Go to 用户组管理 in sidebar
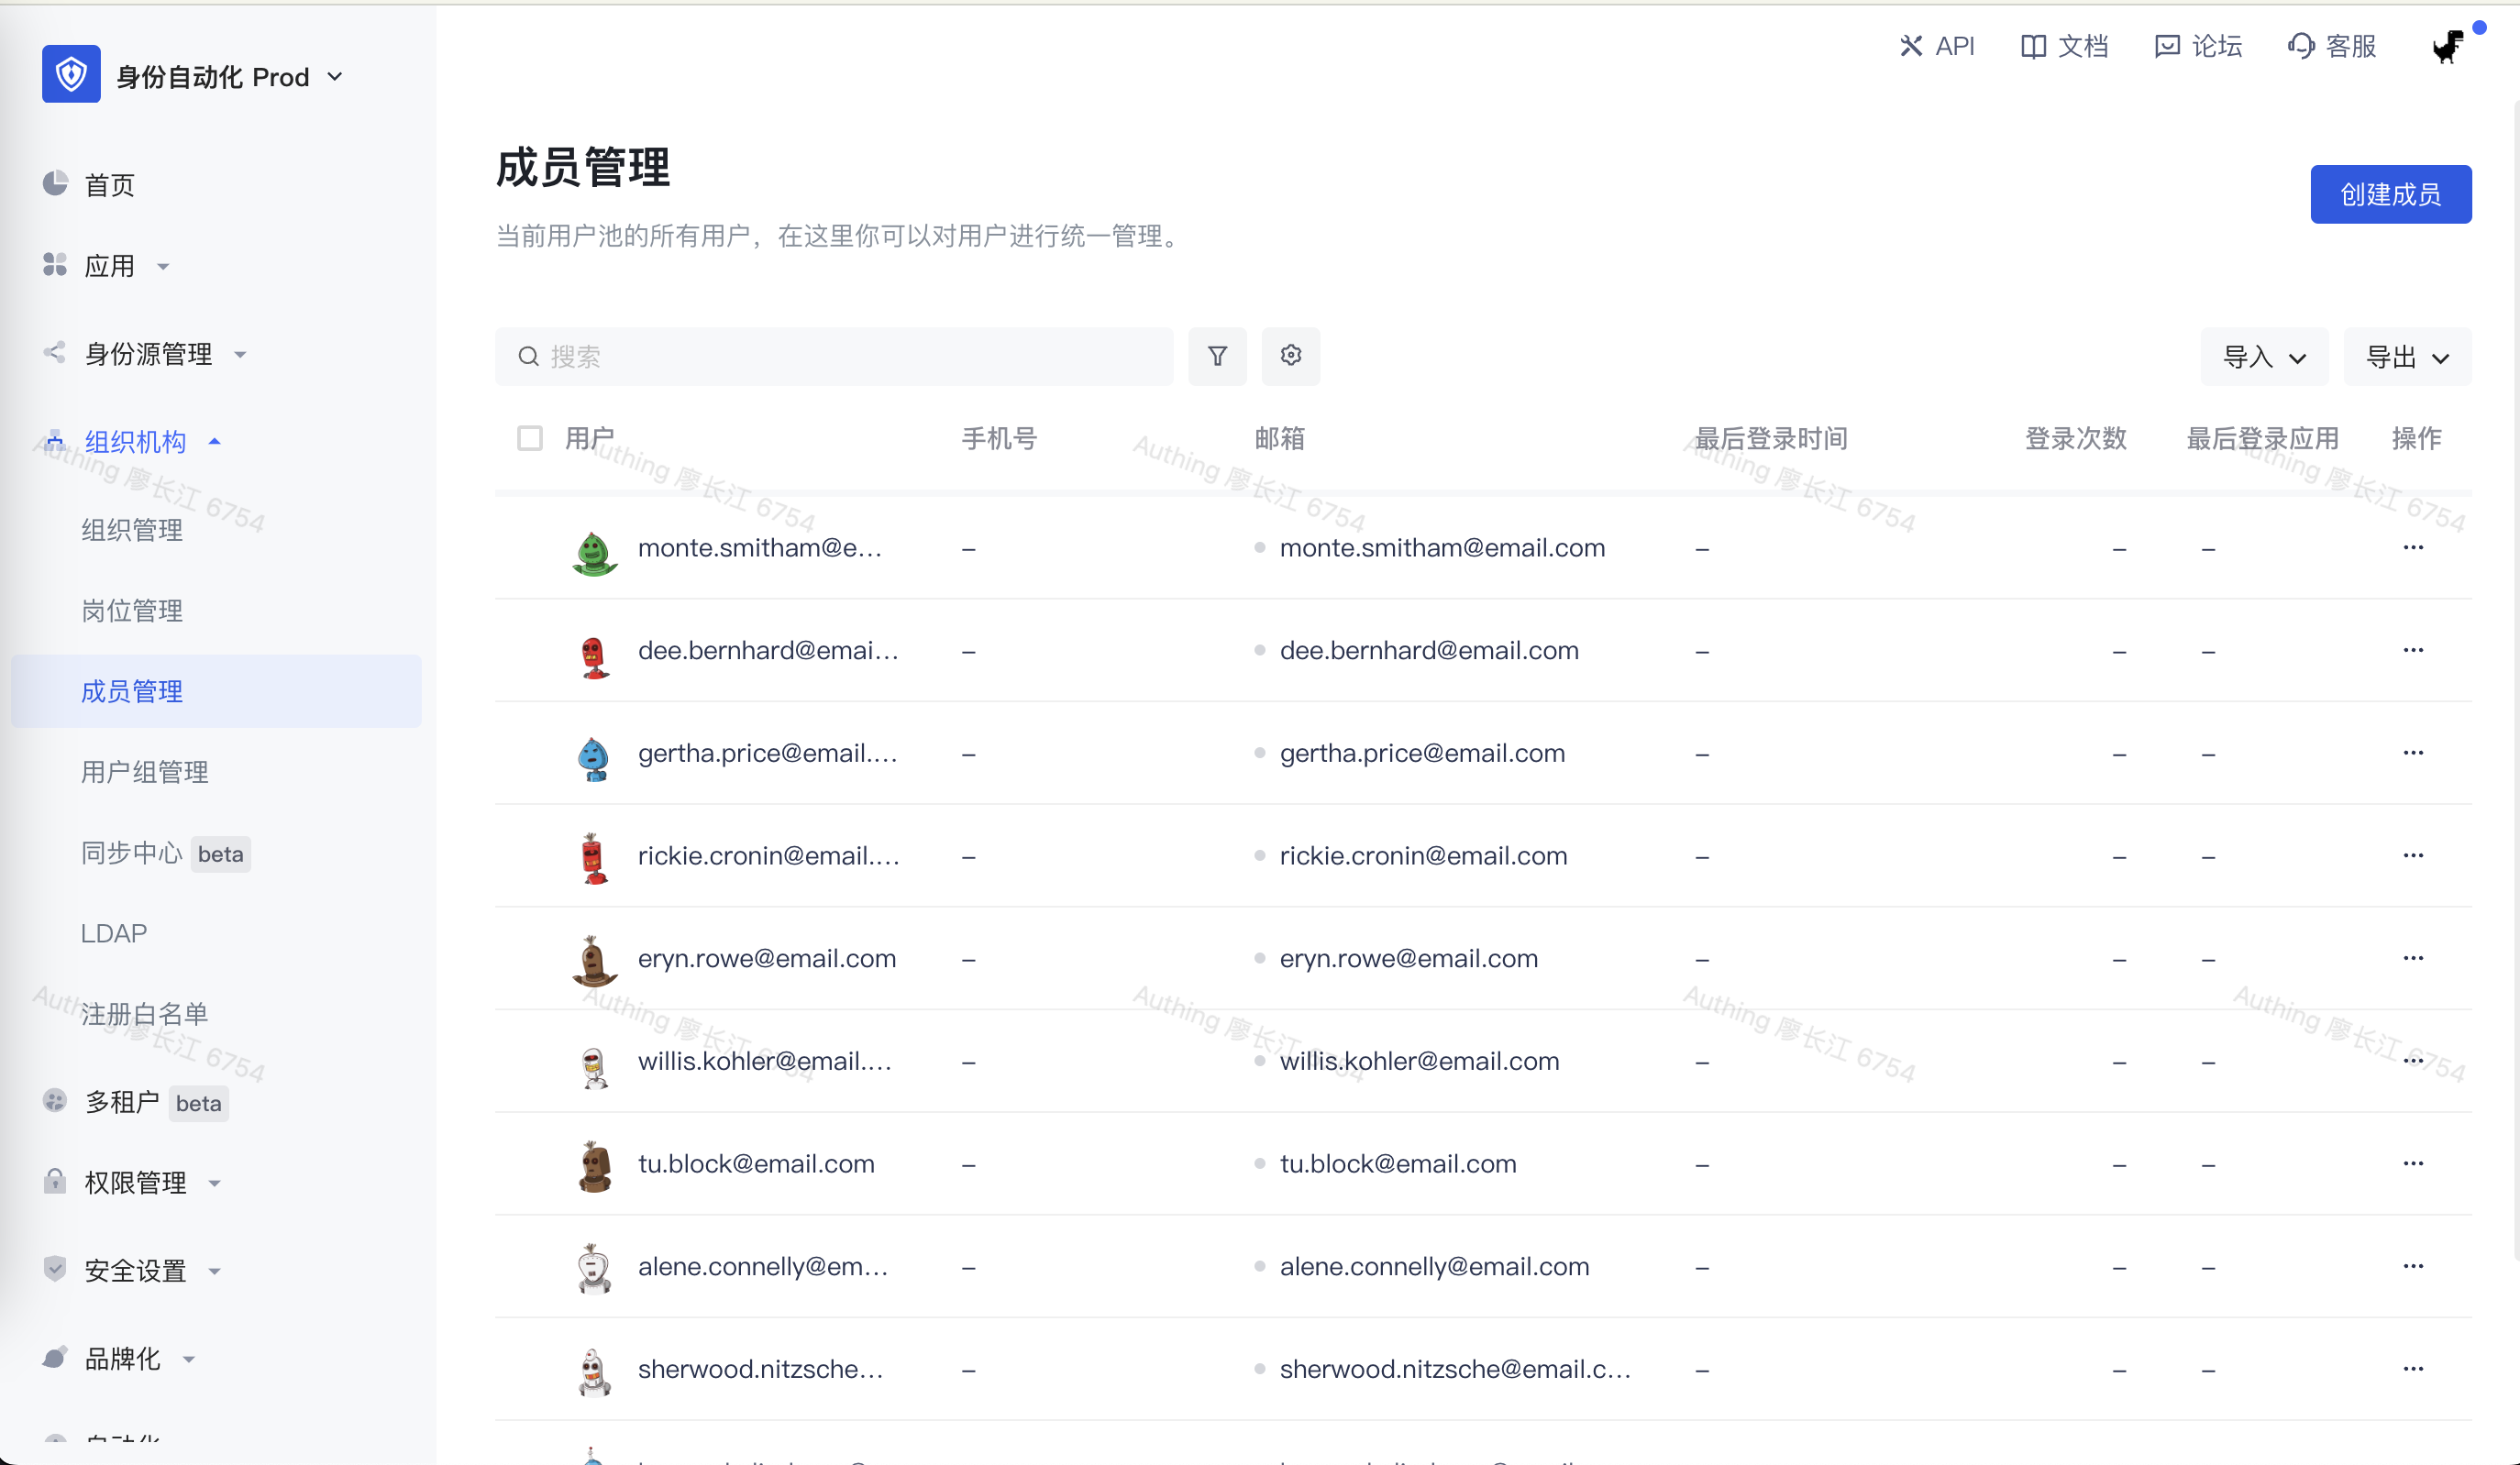The height and width of the screenshot is (1465, 2520). (x=145, y=772)
